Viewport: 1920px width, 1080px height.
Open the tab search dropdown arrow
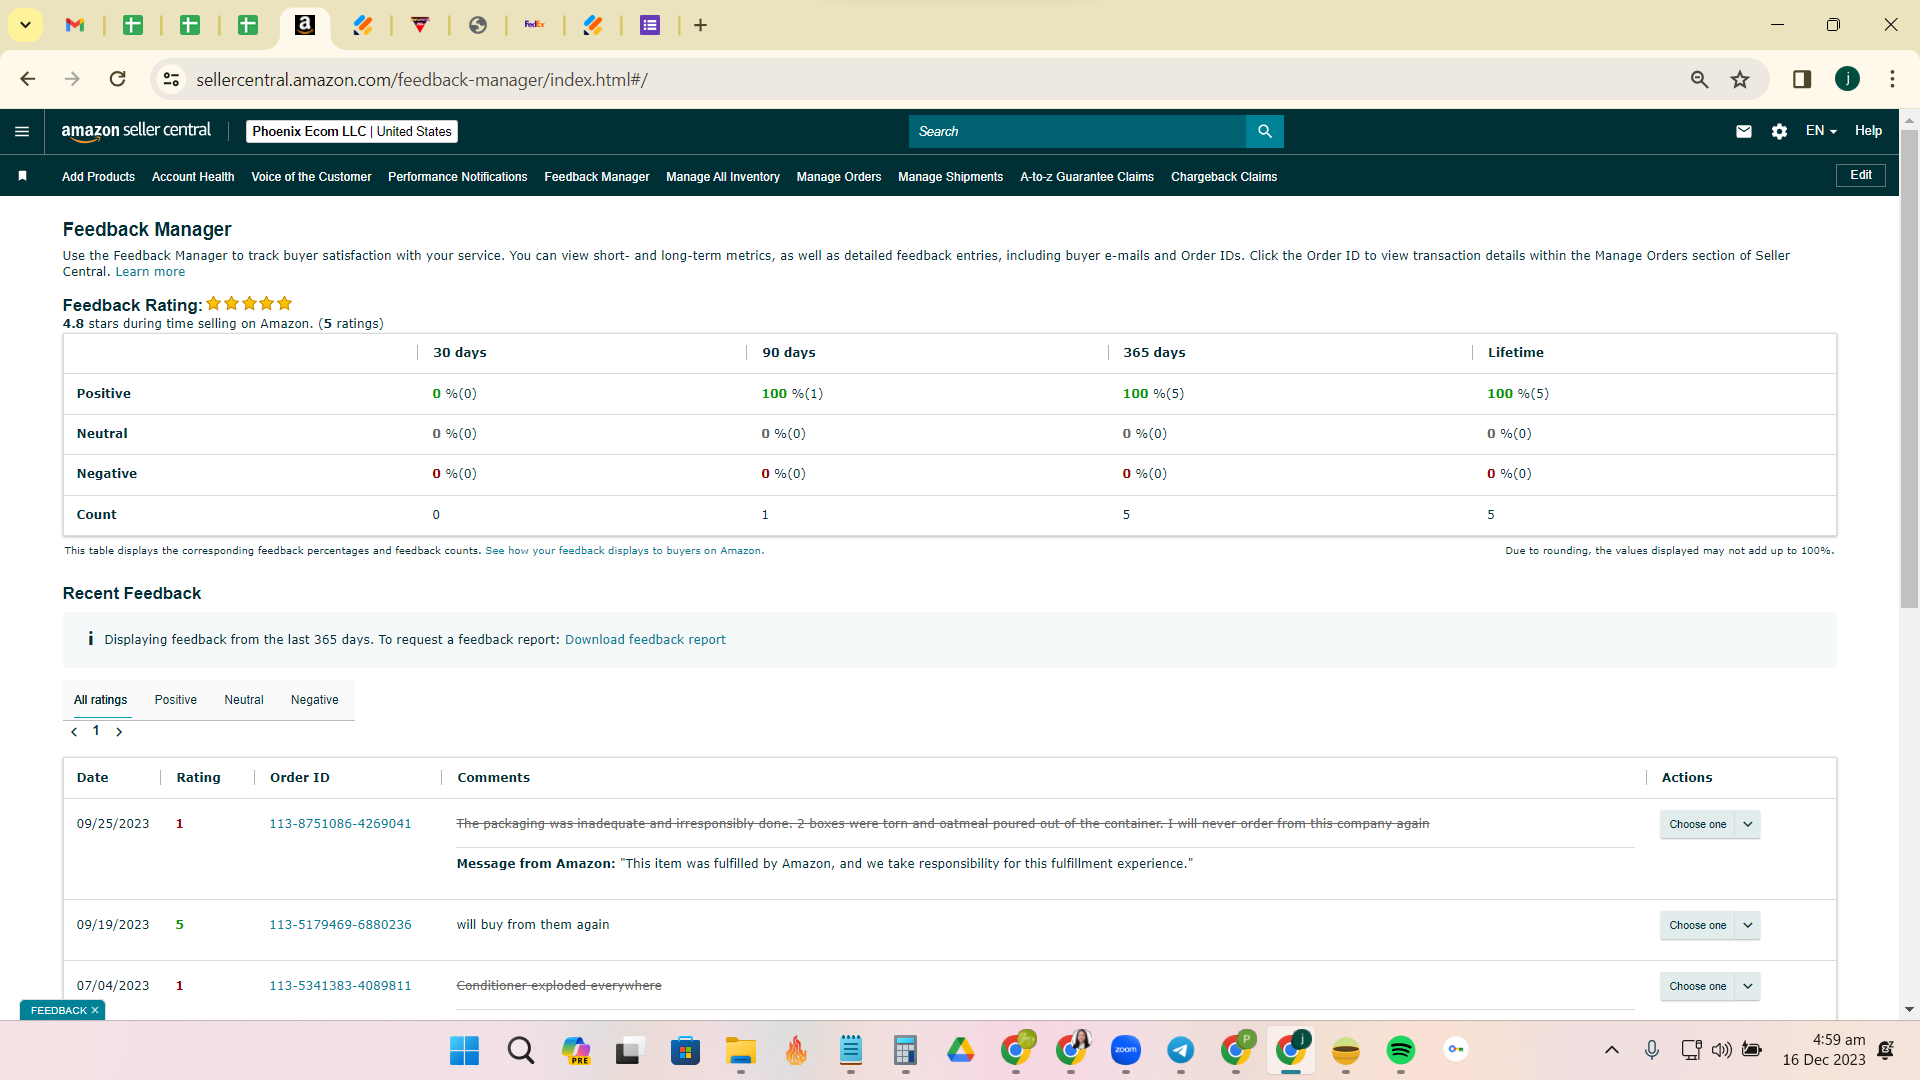coord(25,25)
